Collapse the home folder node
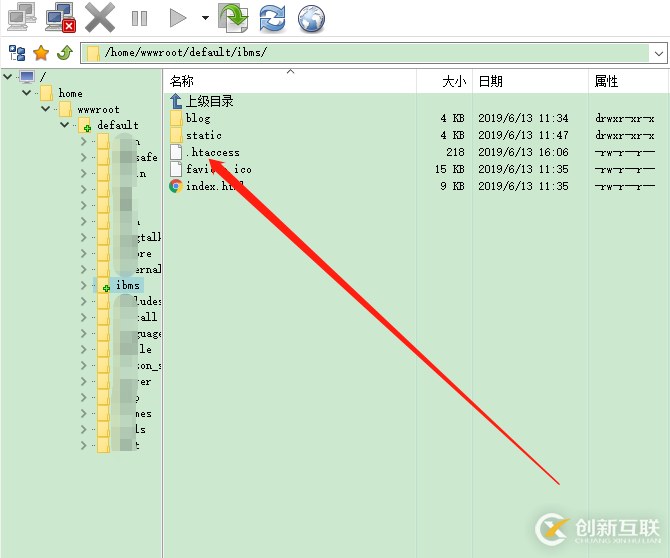The width and height of the screenshot is (670, 558). click(x=26, y=92)
